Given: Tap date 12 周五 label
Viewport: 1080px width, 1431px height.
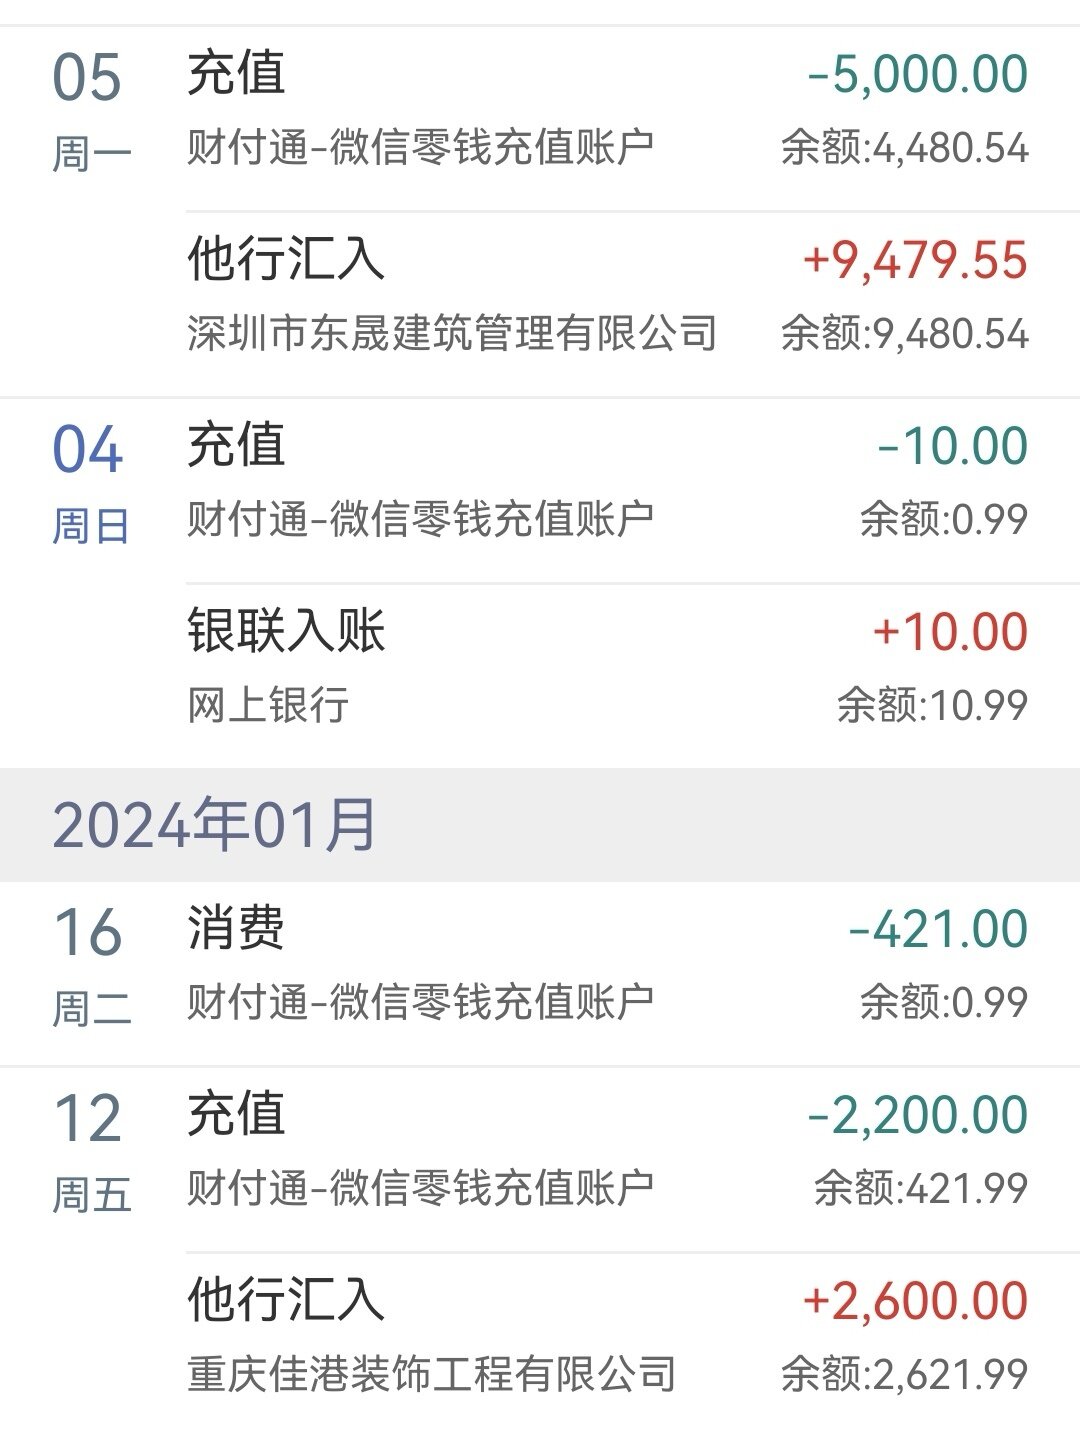Looking at the screenshot, I should (x=90, y=1153).
